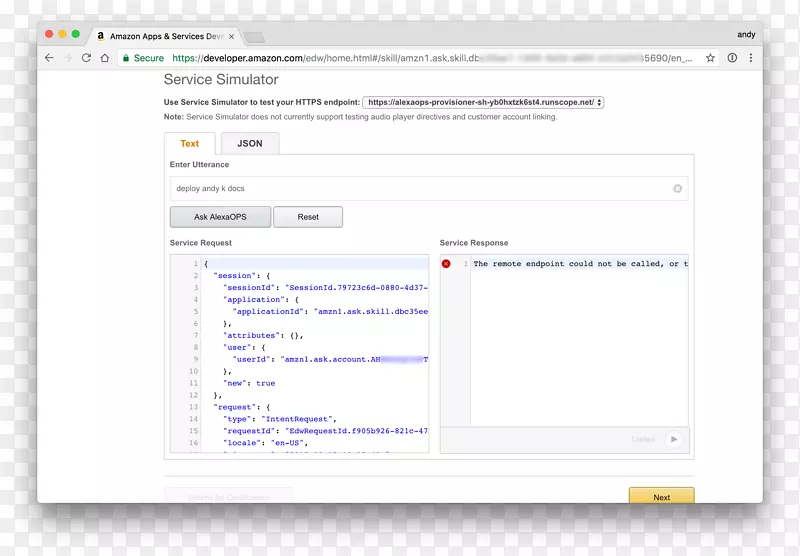Reload the page with refresh icon
800x556 pixels.
(x=87, y=58)
